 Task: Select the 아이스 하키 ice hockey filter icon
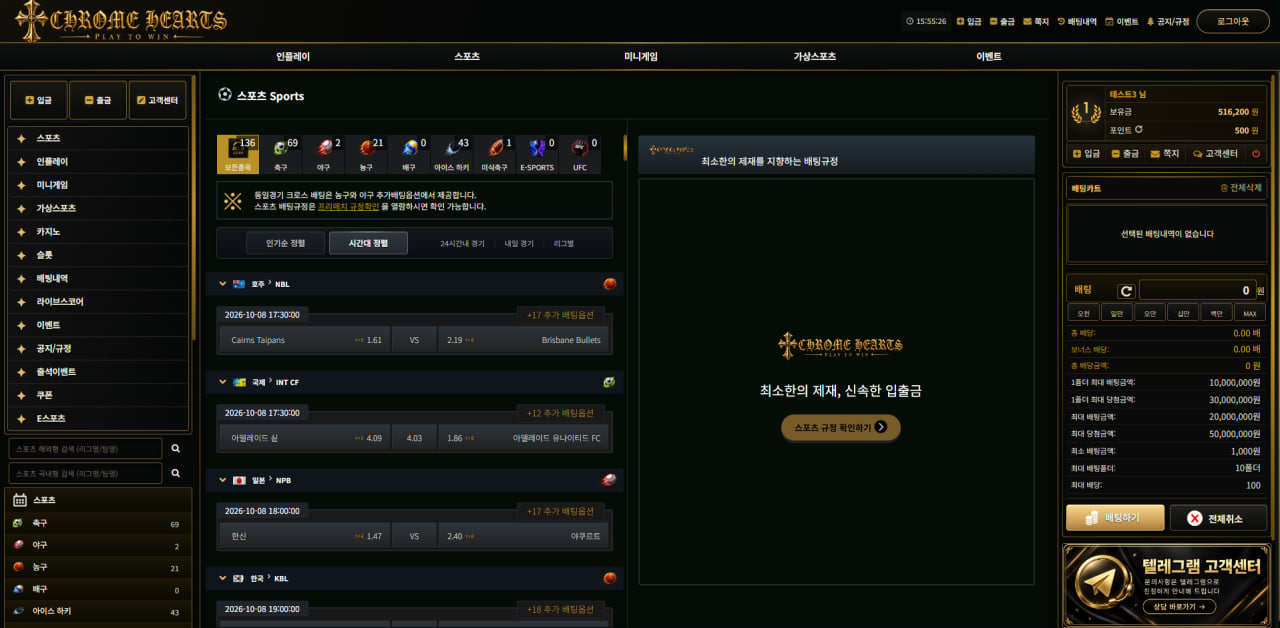452,155
